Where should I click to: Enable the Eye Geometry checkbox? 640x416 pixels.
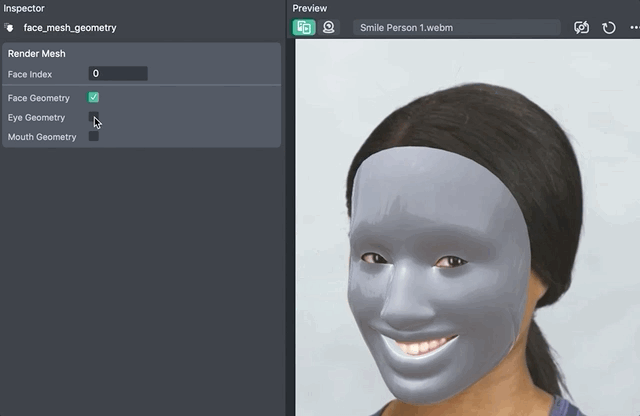pos(93,117)
